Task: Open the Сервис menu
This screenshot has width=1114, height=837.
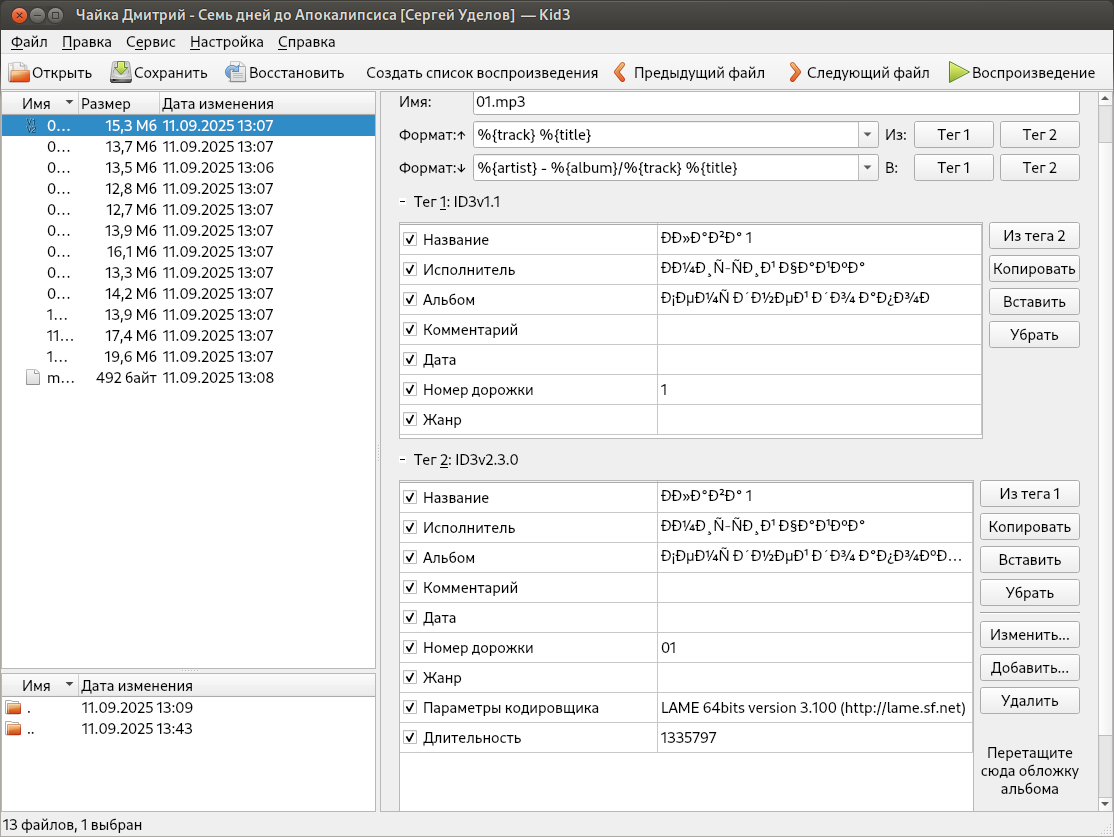Action: (x=150, y=42)
